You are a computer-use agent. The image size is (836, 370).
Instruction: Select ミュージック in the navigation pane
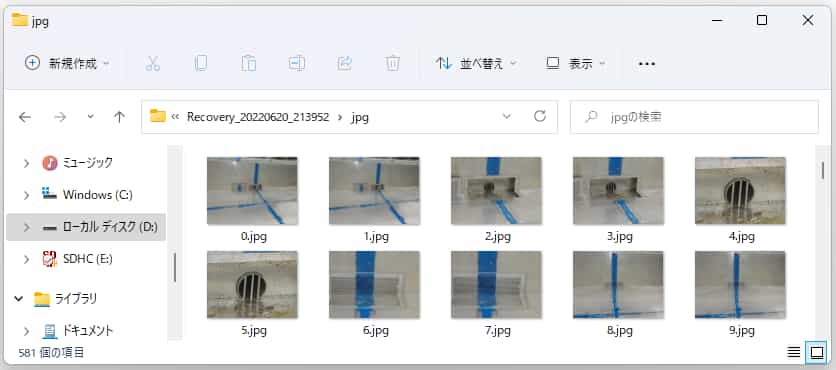[87, 163]
